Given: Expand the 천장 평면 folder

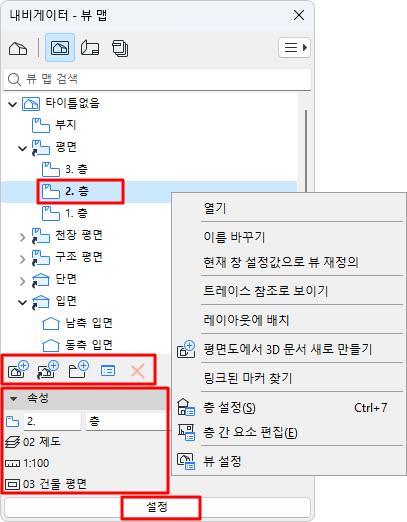Looking at the screenshot, I should (x=22, y=237).
